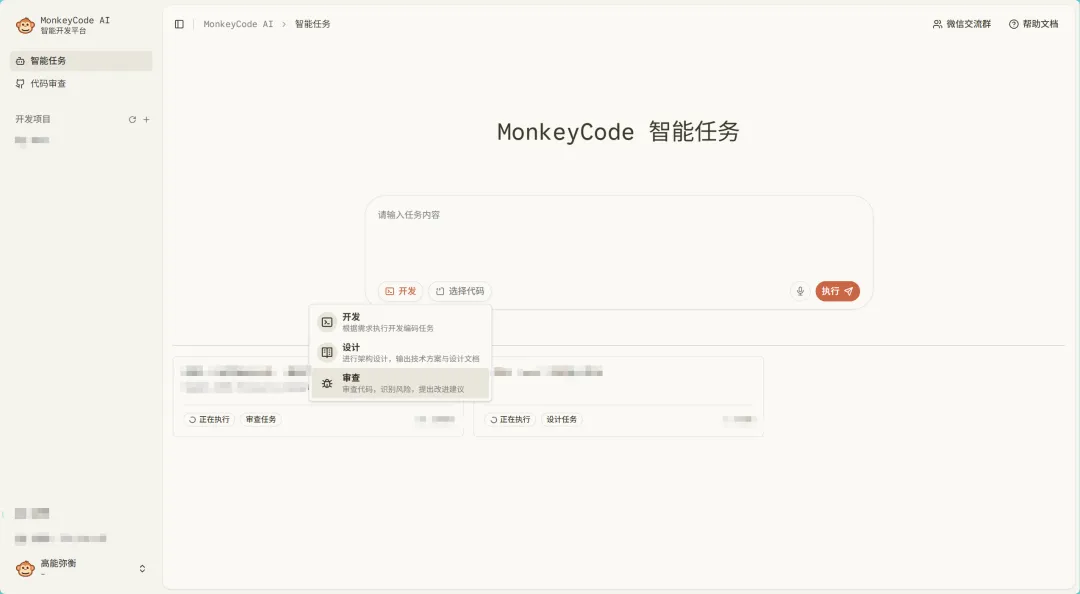Image resolution: width=1080 pixels, height=594 pixels.
Task: Open 代码审查 in the sidebar
Action: pyautogui.click(x=81, y=83)
